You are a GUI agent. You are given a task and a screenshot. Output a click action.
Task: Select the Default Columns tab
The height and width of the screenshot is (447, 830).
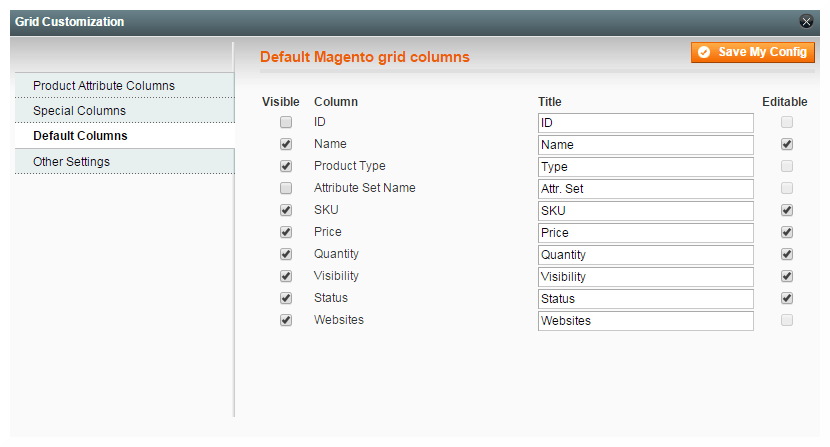click(x=80, y=136)
